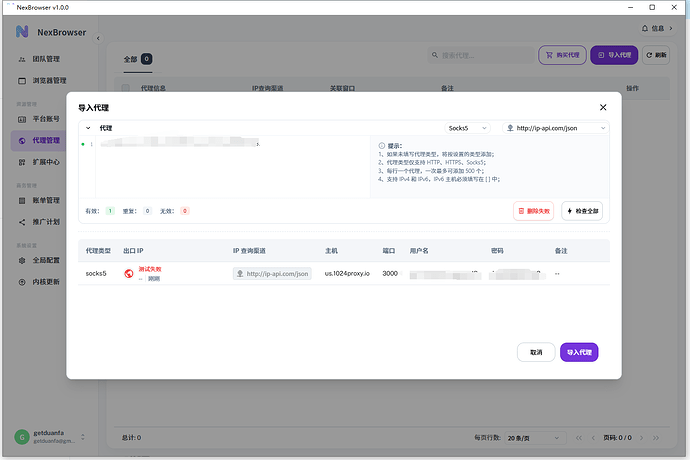
Task: Click the refresh link under 测试失败
Action: click(x=154, y=279)
